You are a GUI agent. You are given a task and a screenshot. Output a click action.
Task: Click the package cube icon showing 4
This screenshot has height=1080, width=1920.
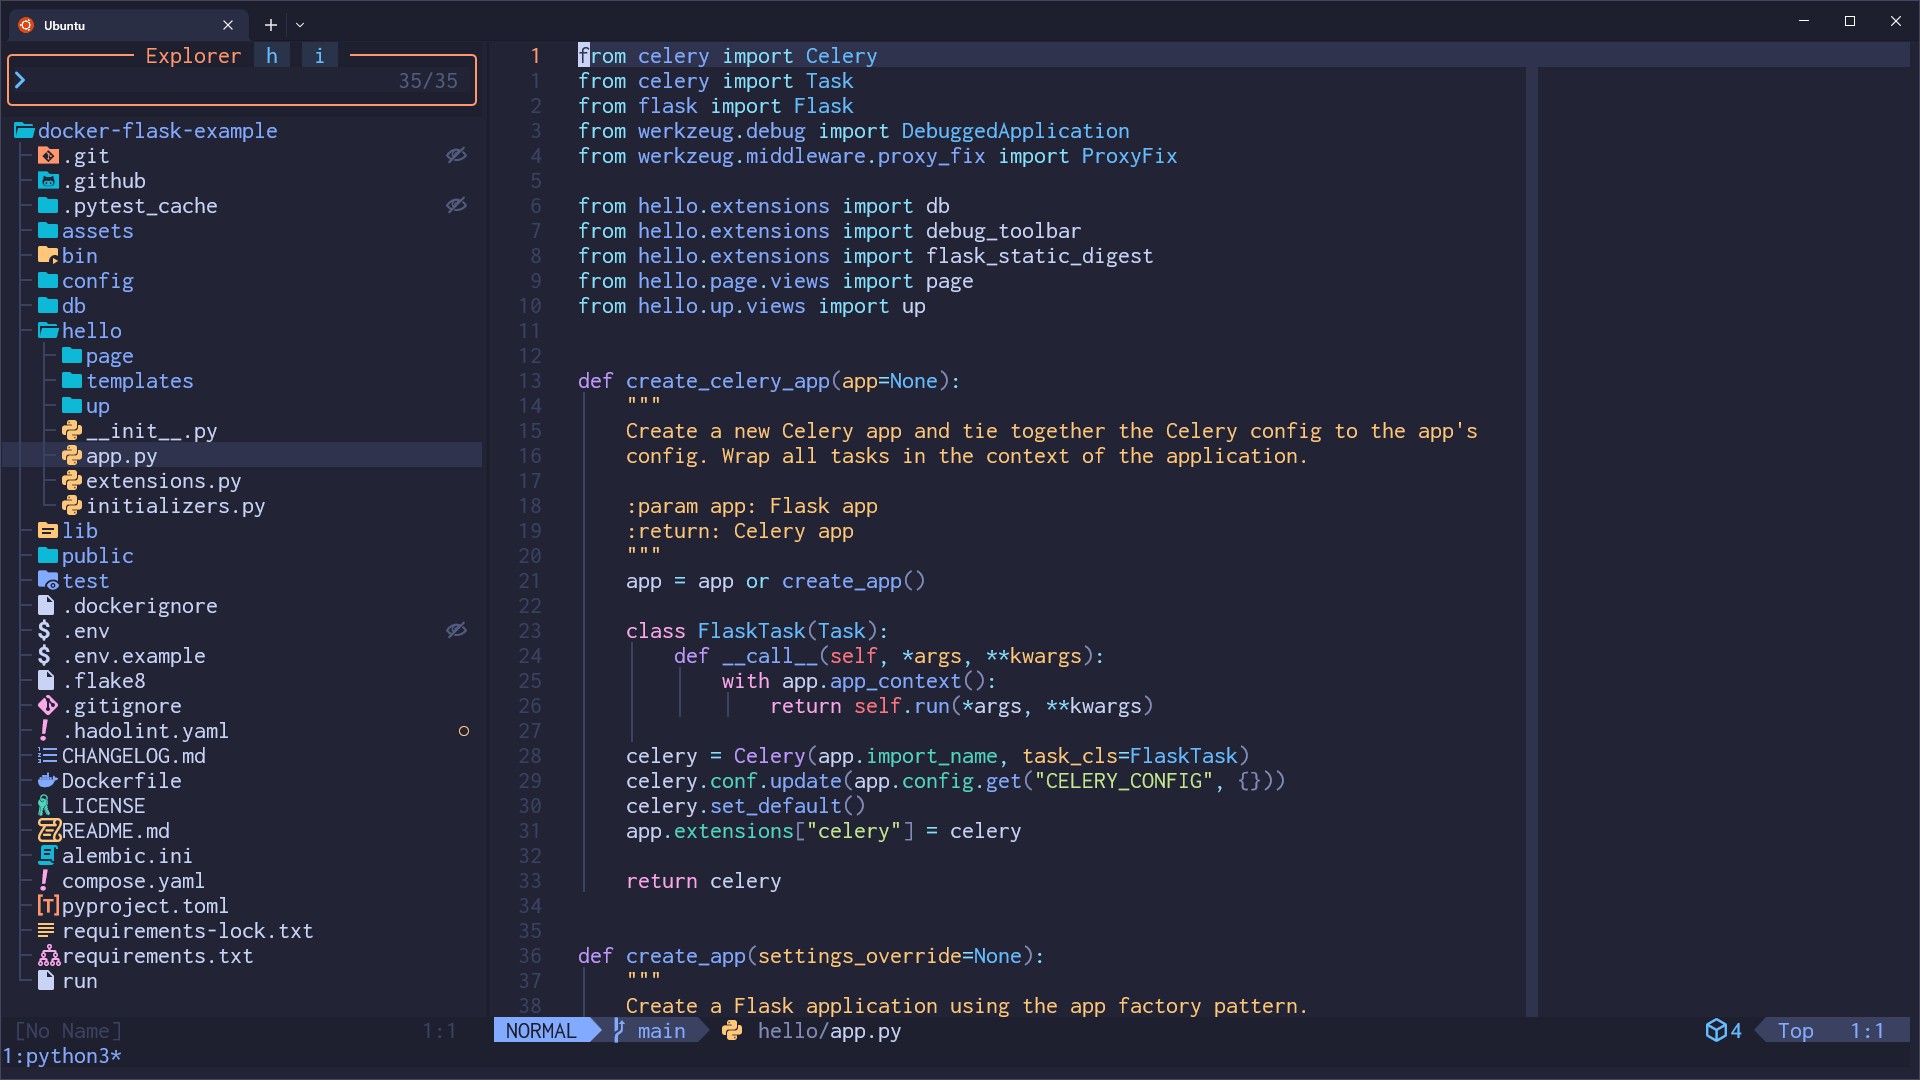coord(1716,1031)
